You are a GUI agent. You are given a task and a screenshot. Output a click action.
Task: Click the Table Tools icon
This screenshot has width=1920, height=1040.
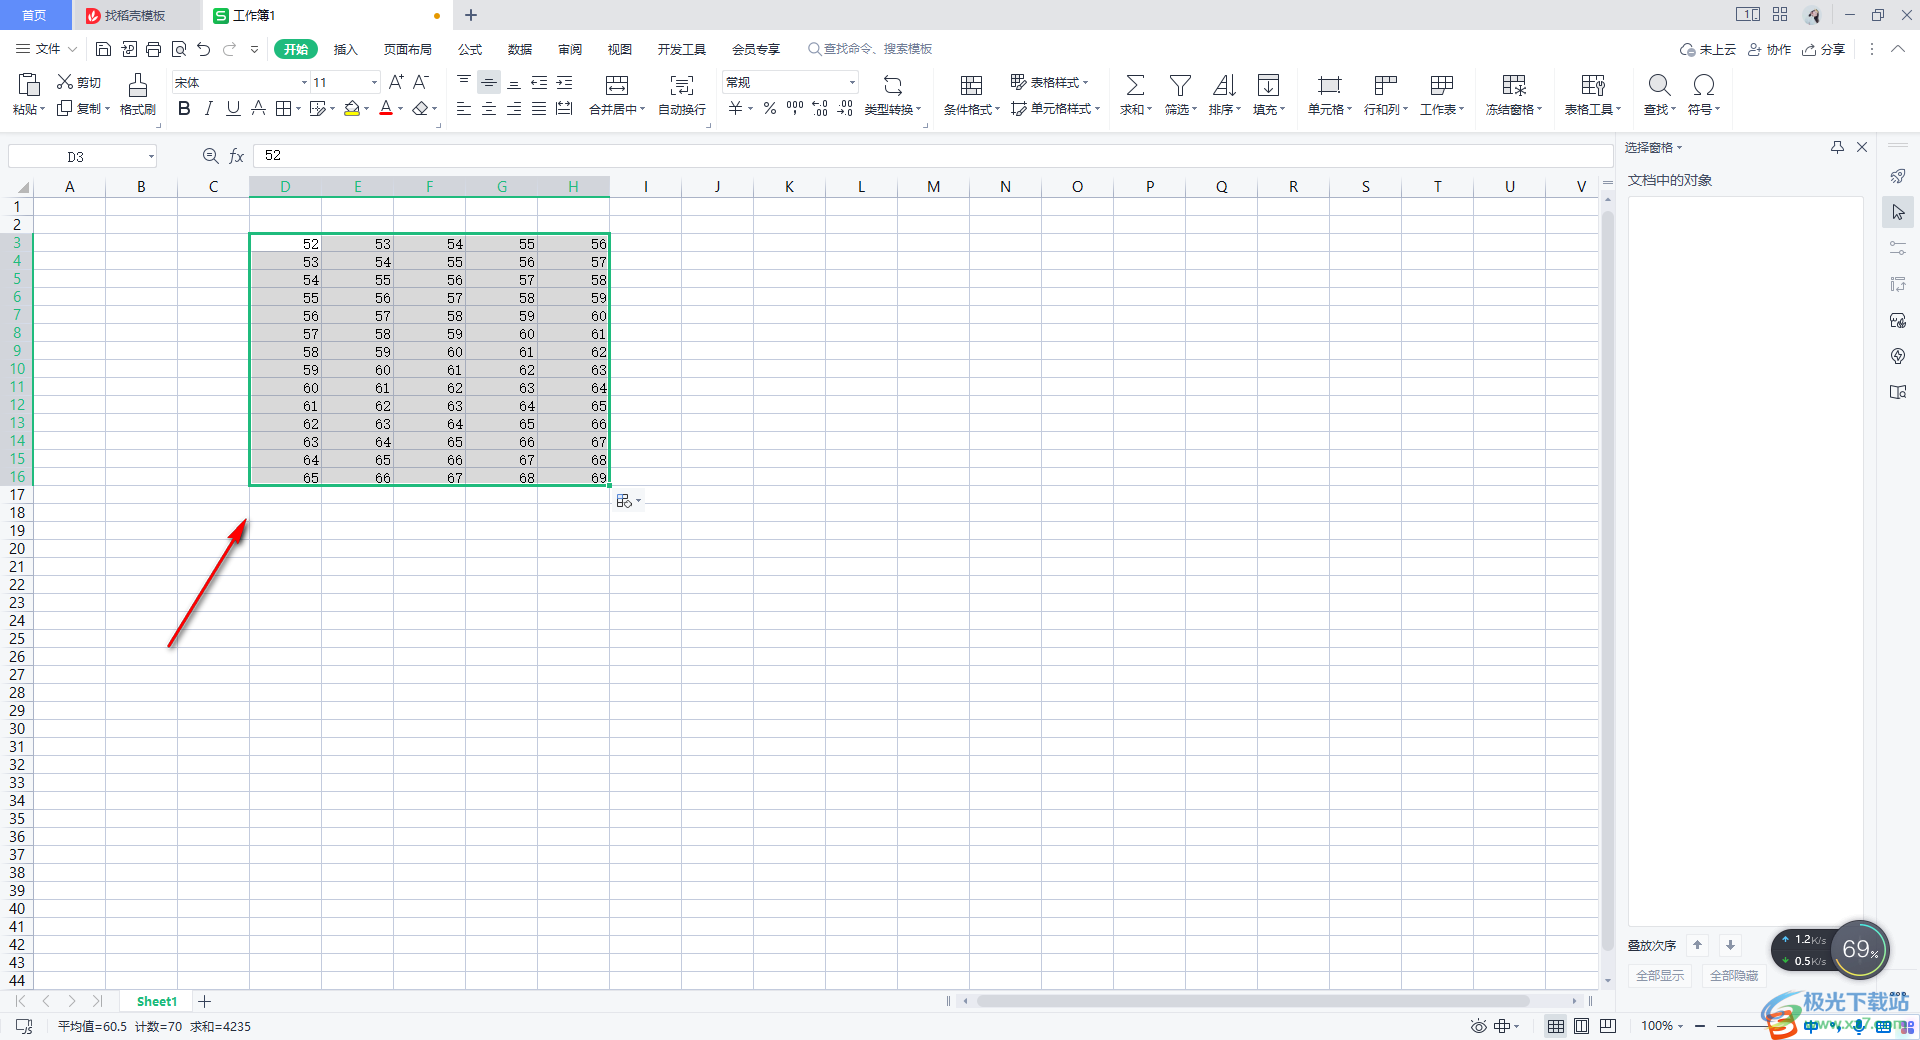point(1592,85)
